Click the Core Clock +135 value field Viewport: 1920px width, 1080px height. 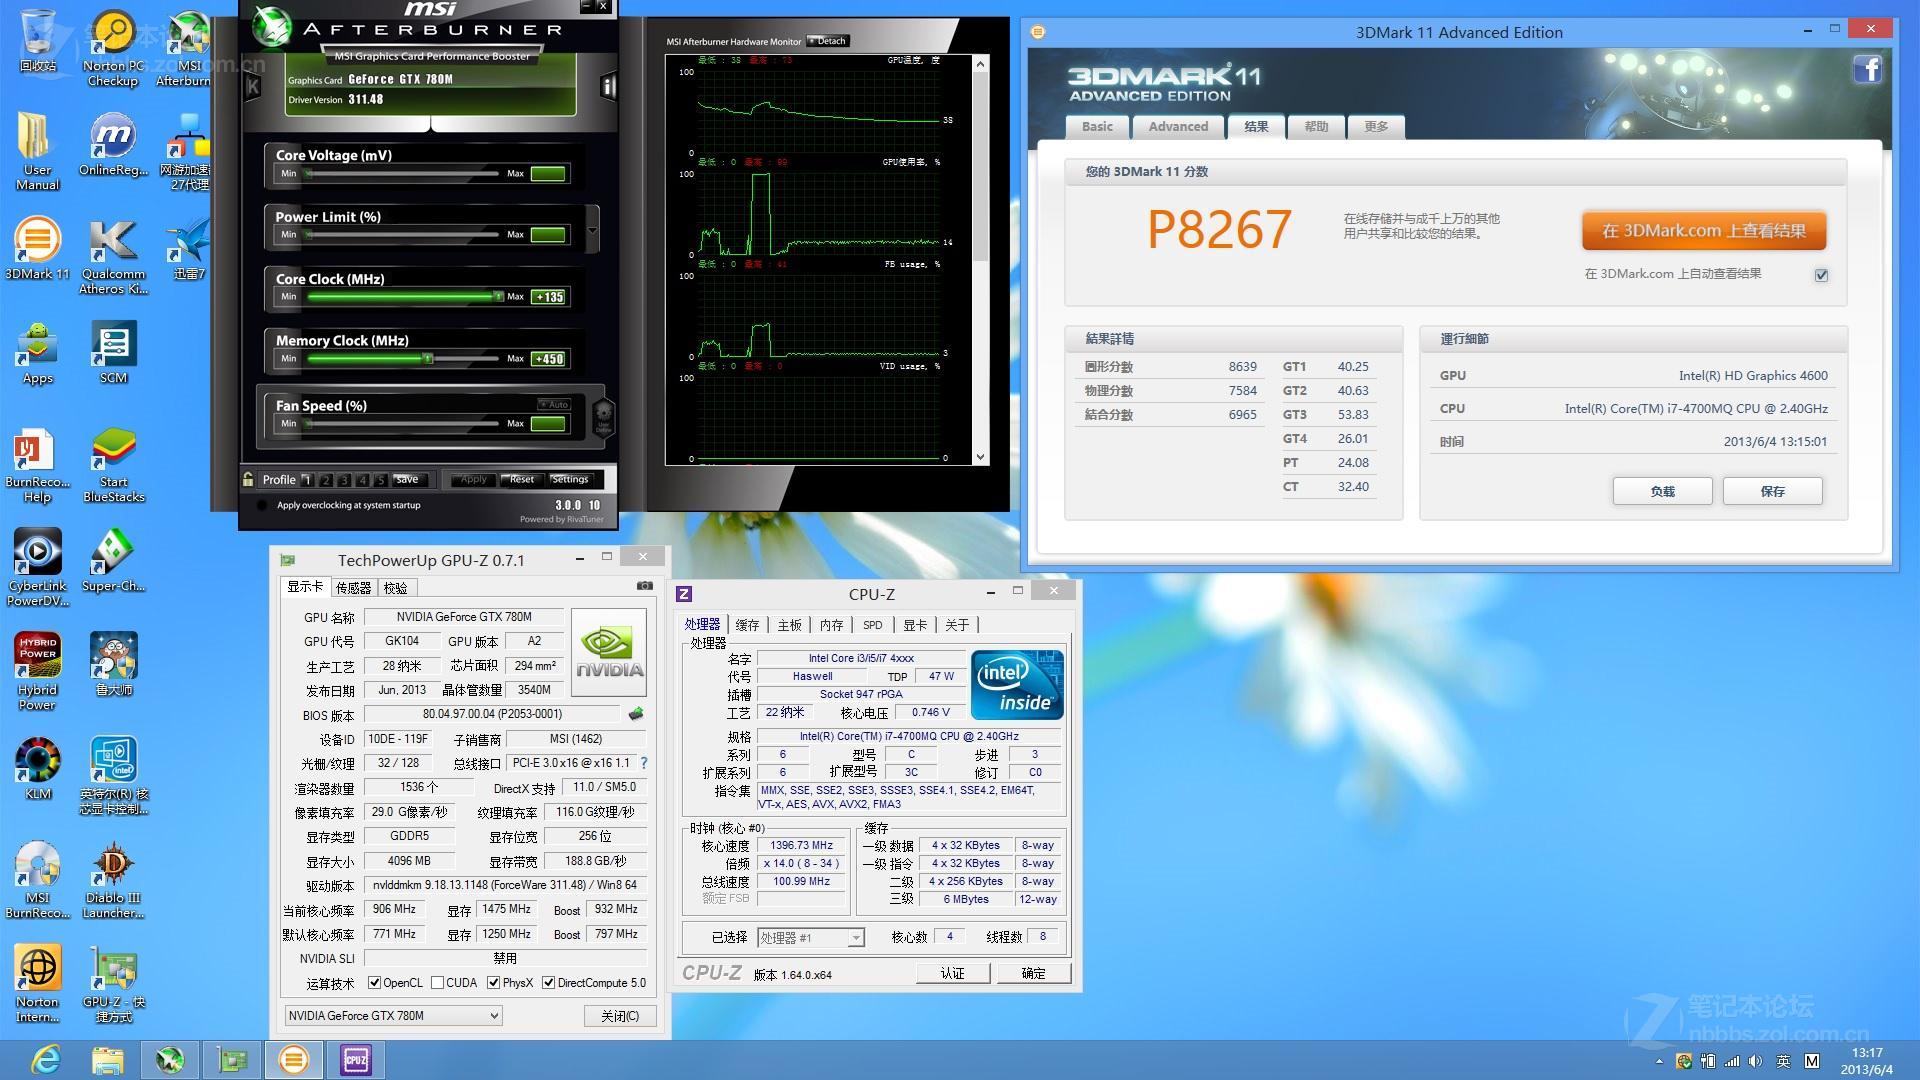tap(549, 297)
